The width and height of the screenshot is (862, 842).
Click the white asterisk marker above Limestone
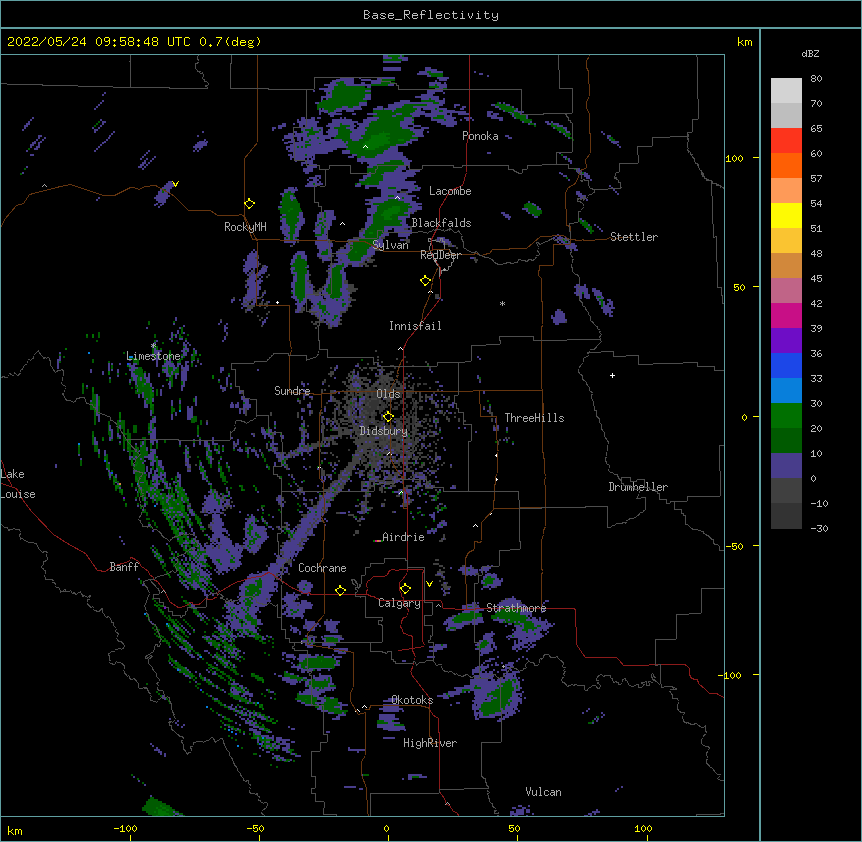point(154,346)
